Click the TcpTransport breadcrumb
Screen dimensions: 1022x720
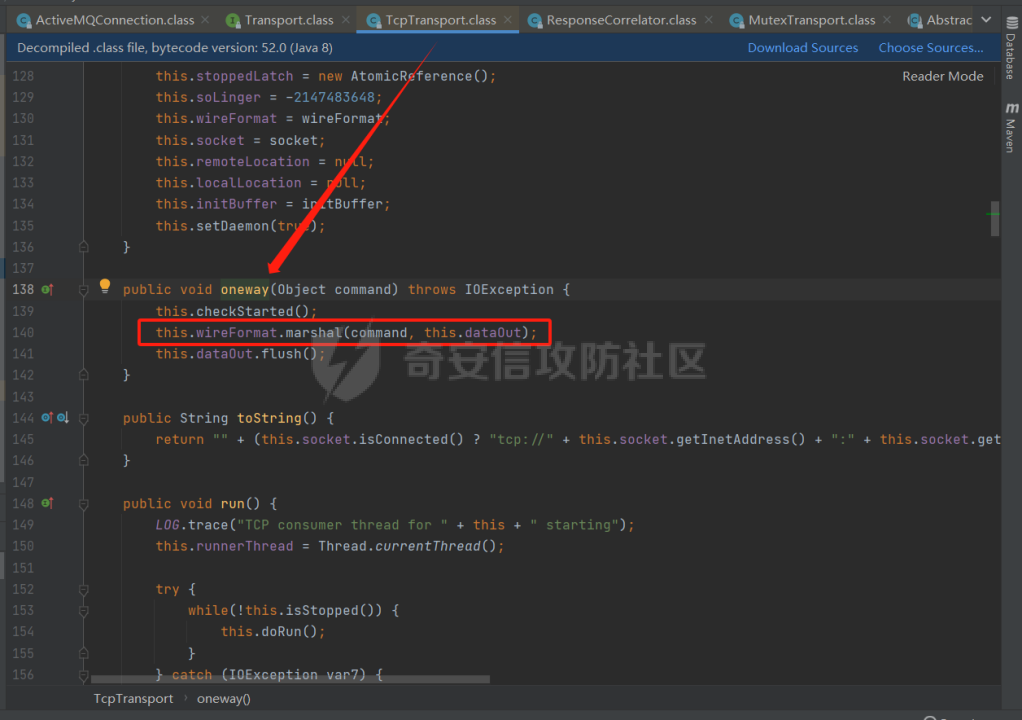point(133,698)
